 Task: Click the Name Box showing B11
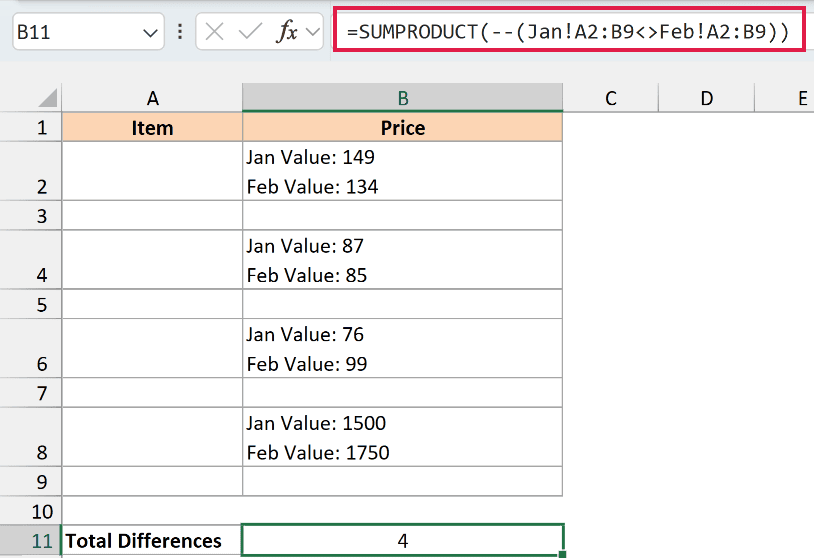(88, 32)
